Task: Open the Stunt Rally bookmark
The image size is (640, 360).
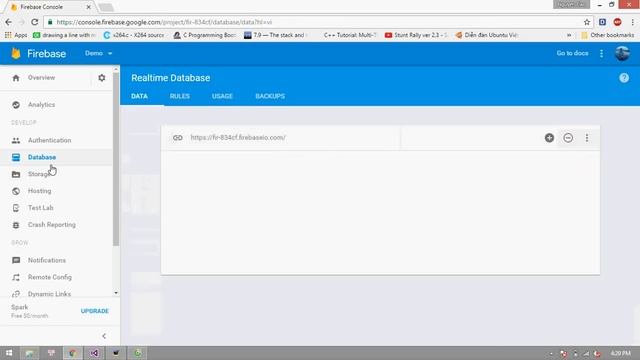Action: pos(416,35)
